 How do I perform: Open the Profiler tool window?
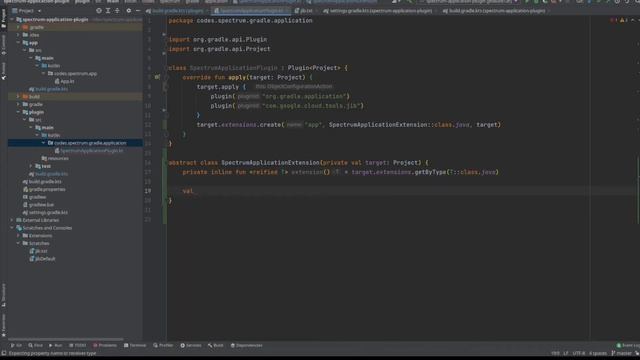[x=163, y=345]
